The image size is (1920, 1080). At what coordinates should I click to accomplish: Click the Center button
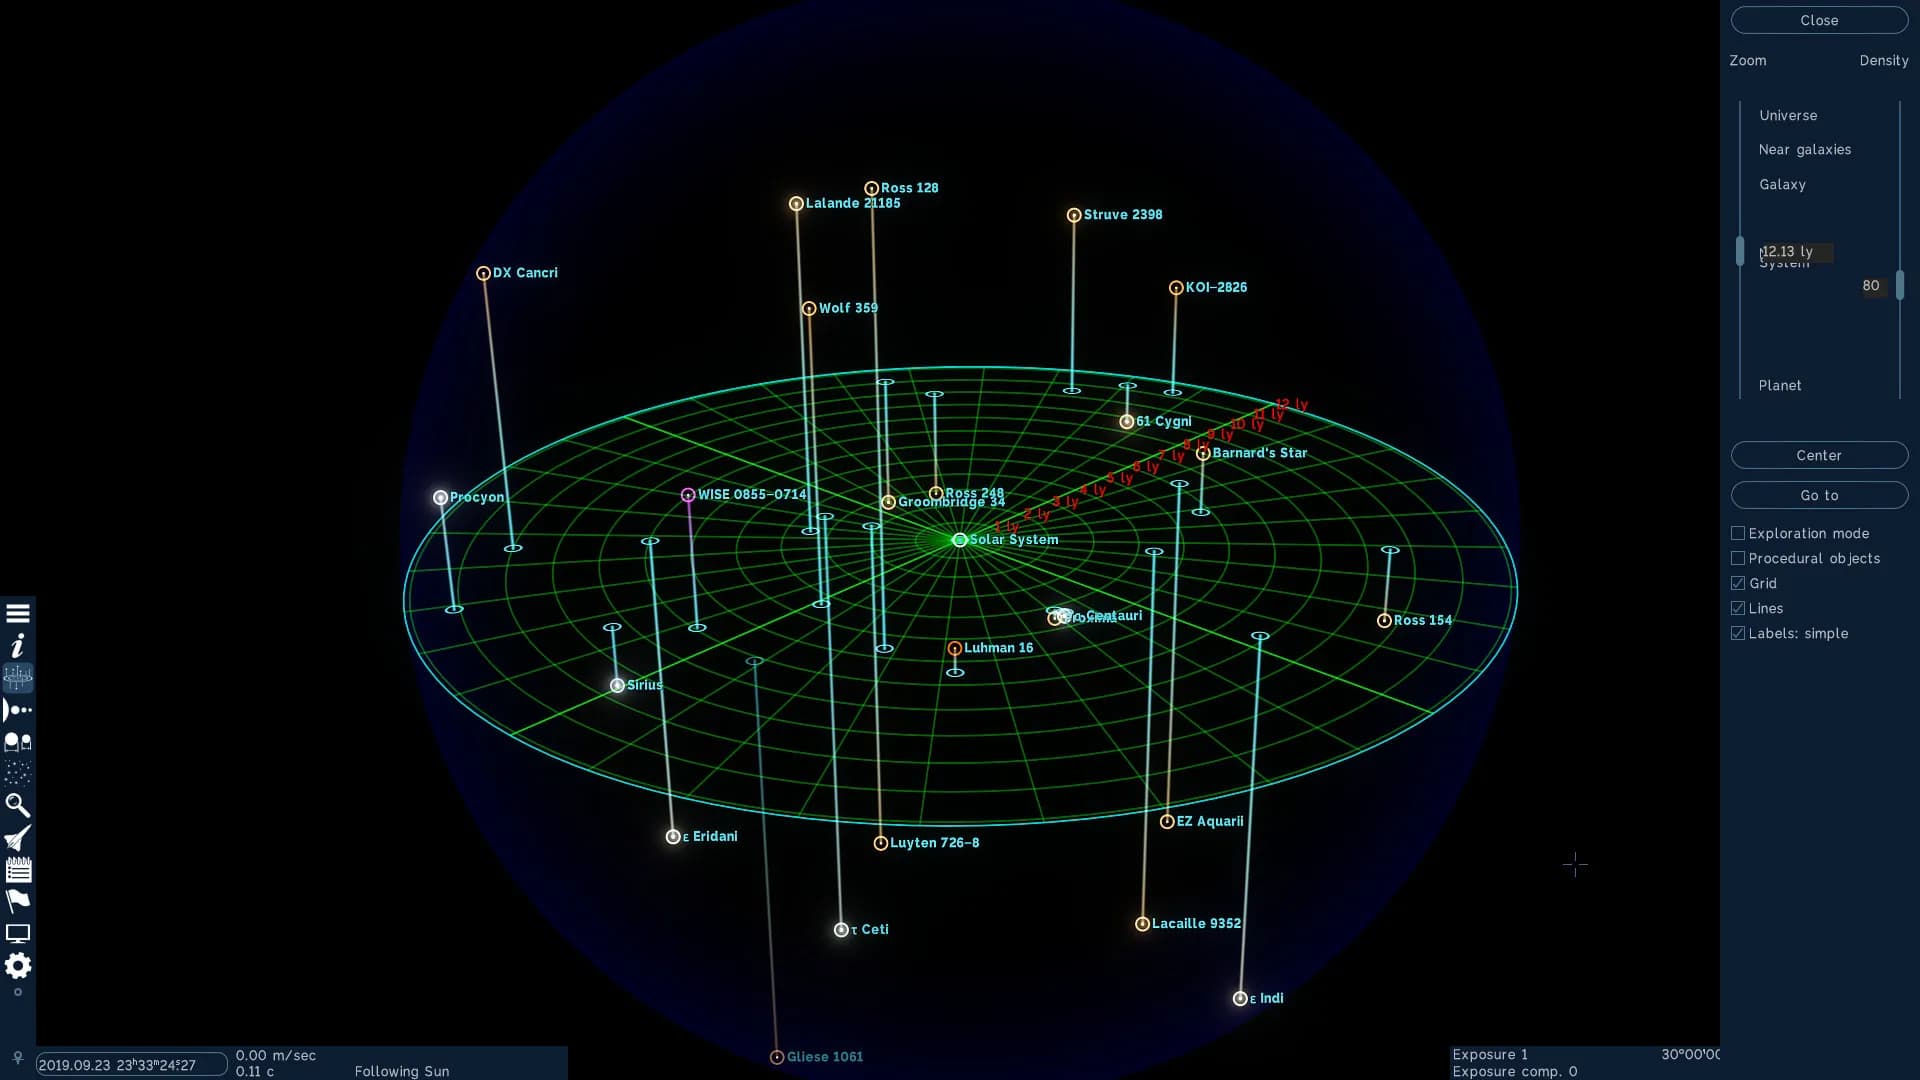click(1819, 455)
